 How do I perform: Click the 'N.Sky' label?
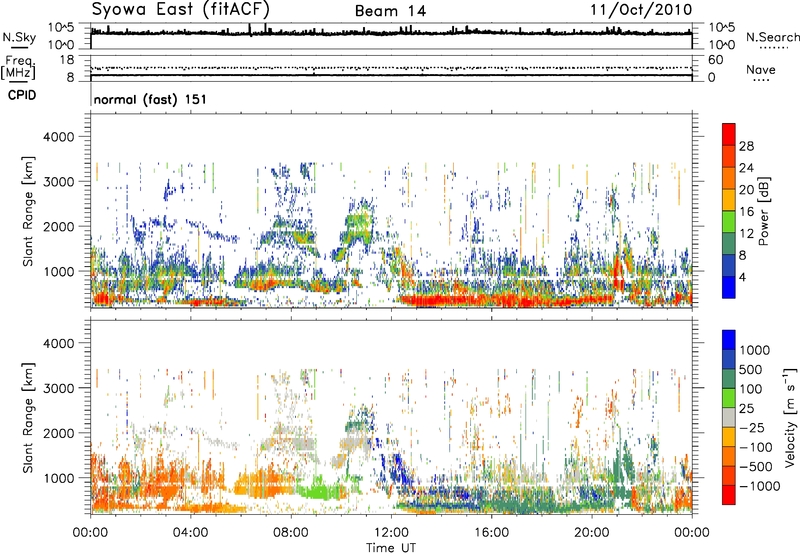[x=19, y=37]
